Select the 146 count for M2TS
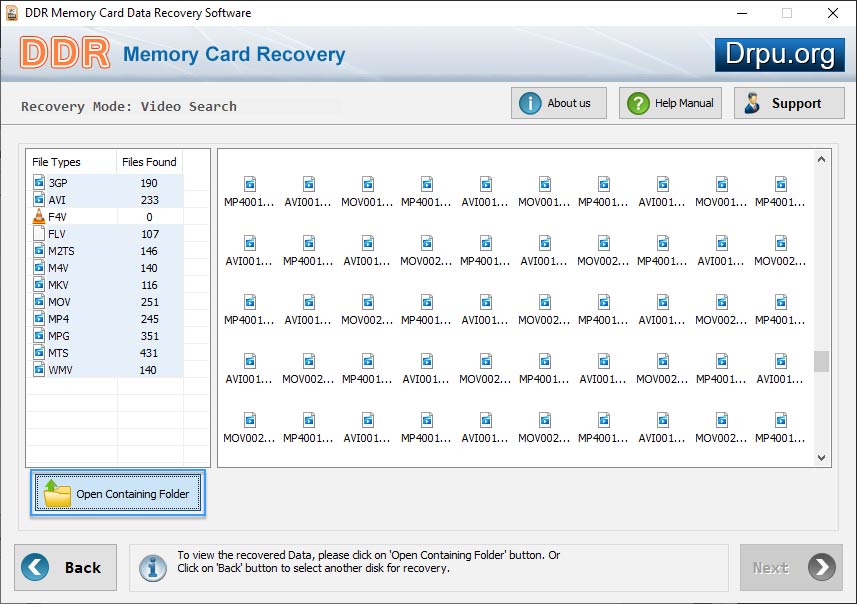 click(x=149, y=250)
